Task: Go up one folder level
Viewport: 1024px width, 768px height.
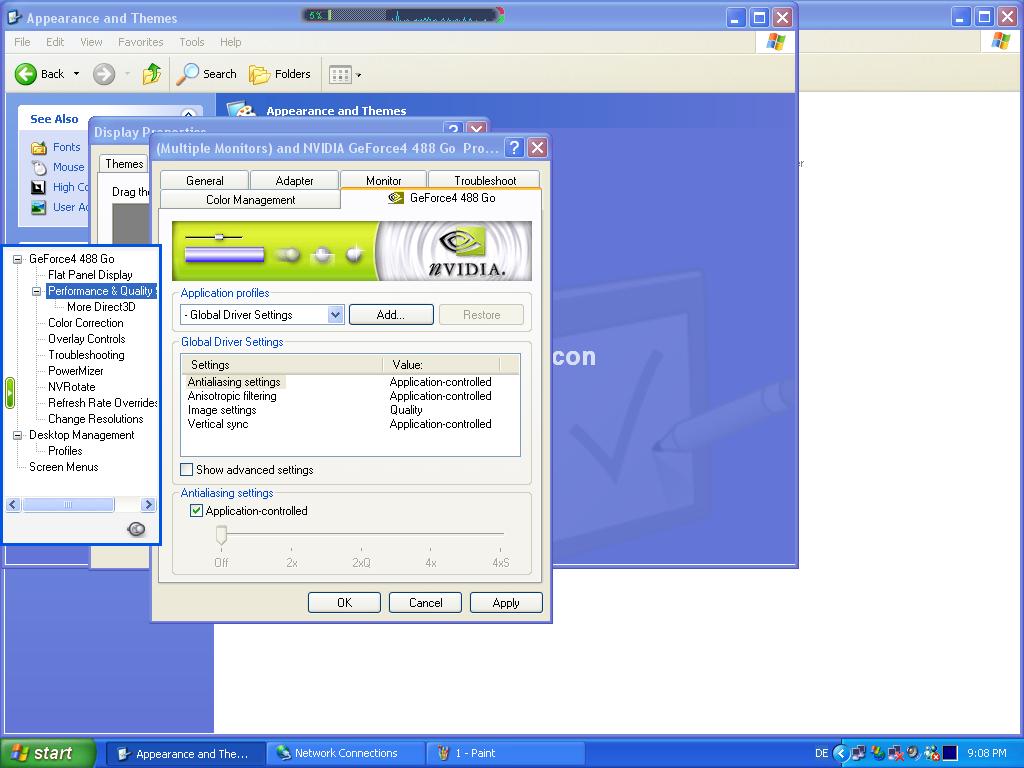Action: pyautogui.click(x=152, y=74)
